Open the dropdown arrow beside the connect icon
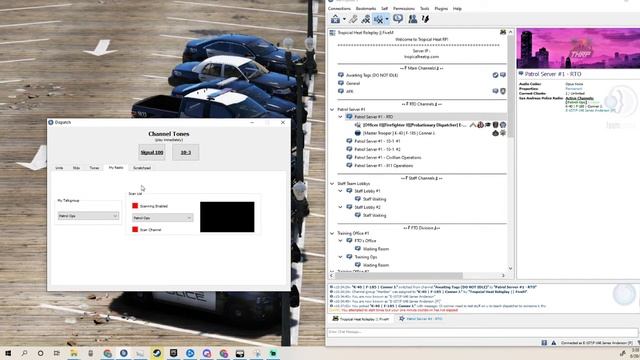Viewport: 640px width, 360px height. 344,19
